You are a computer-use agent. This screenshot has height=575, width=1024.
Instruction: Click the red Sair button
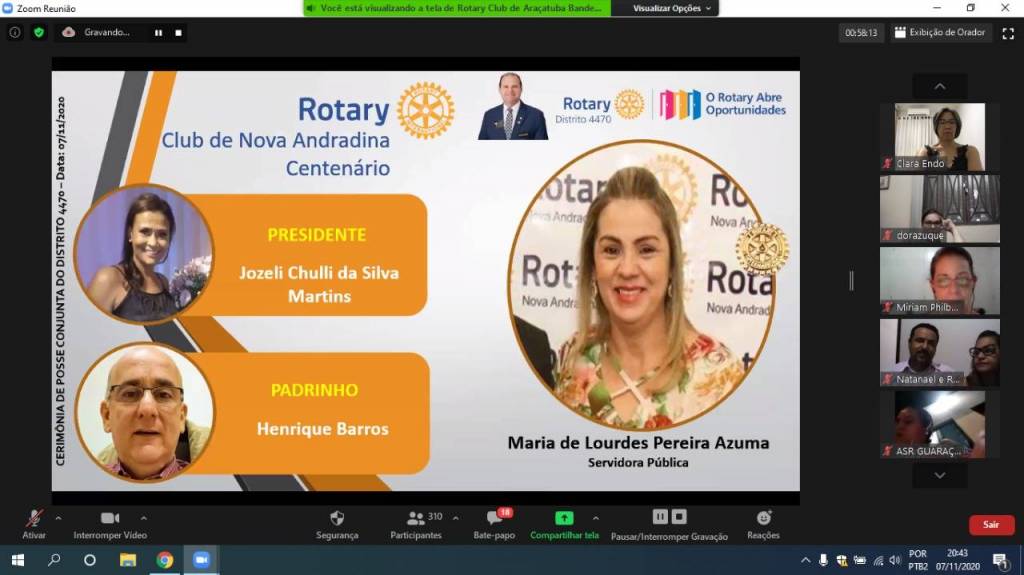point(990,525)
